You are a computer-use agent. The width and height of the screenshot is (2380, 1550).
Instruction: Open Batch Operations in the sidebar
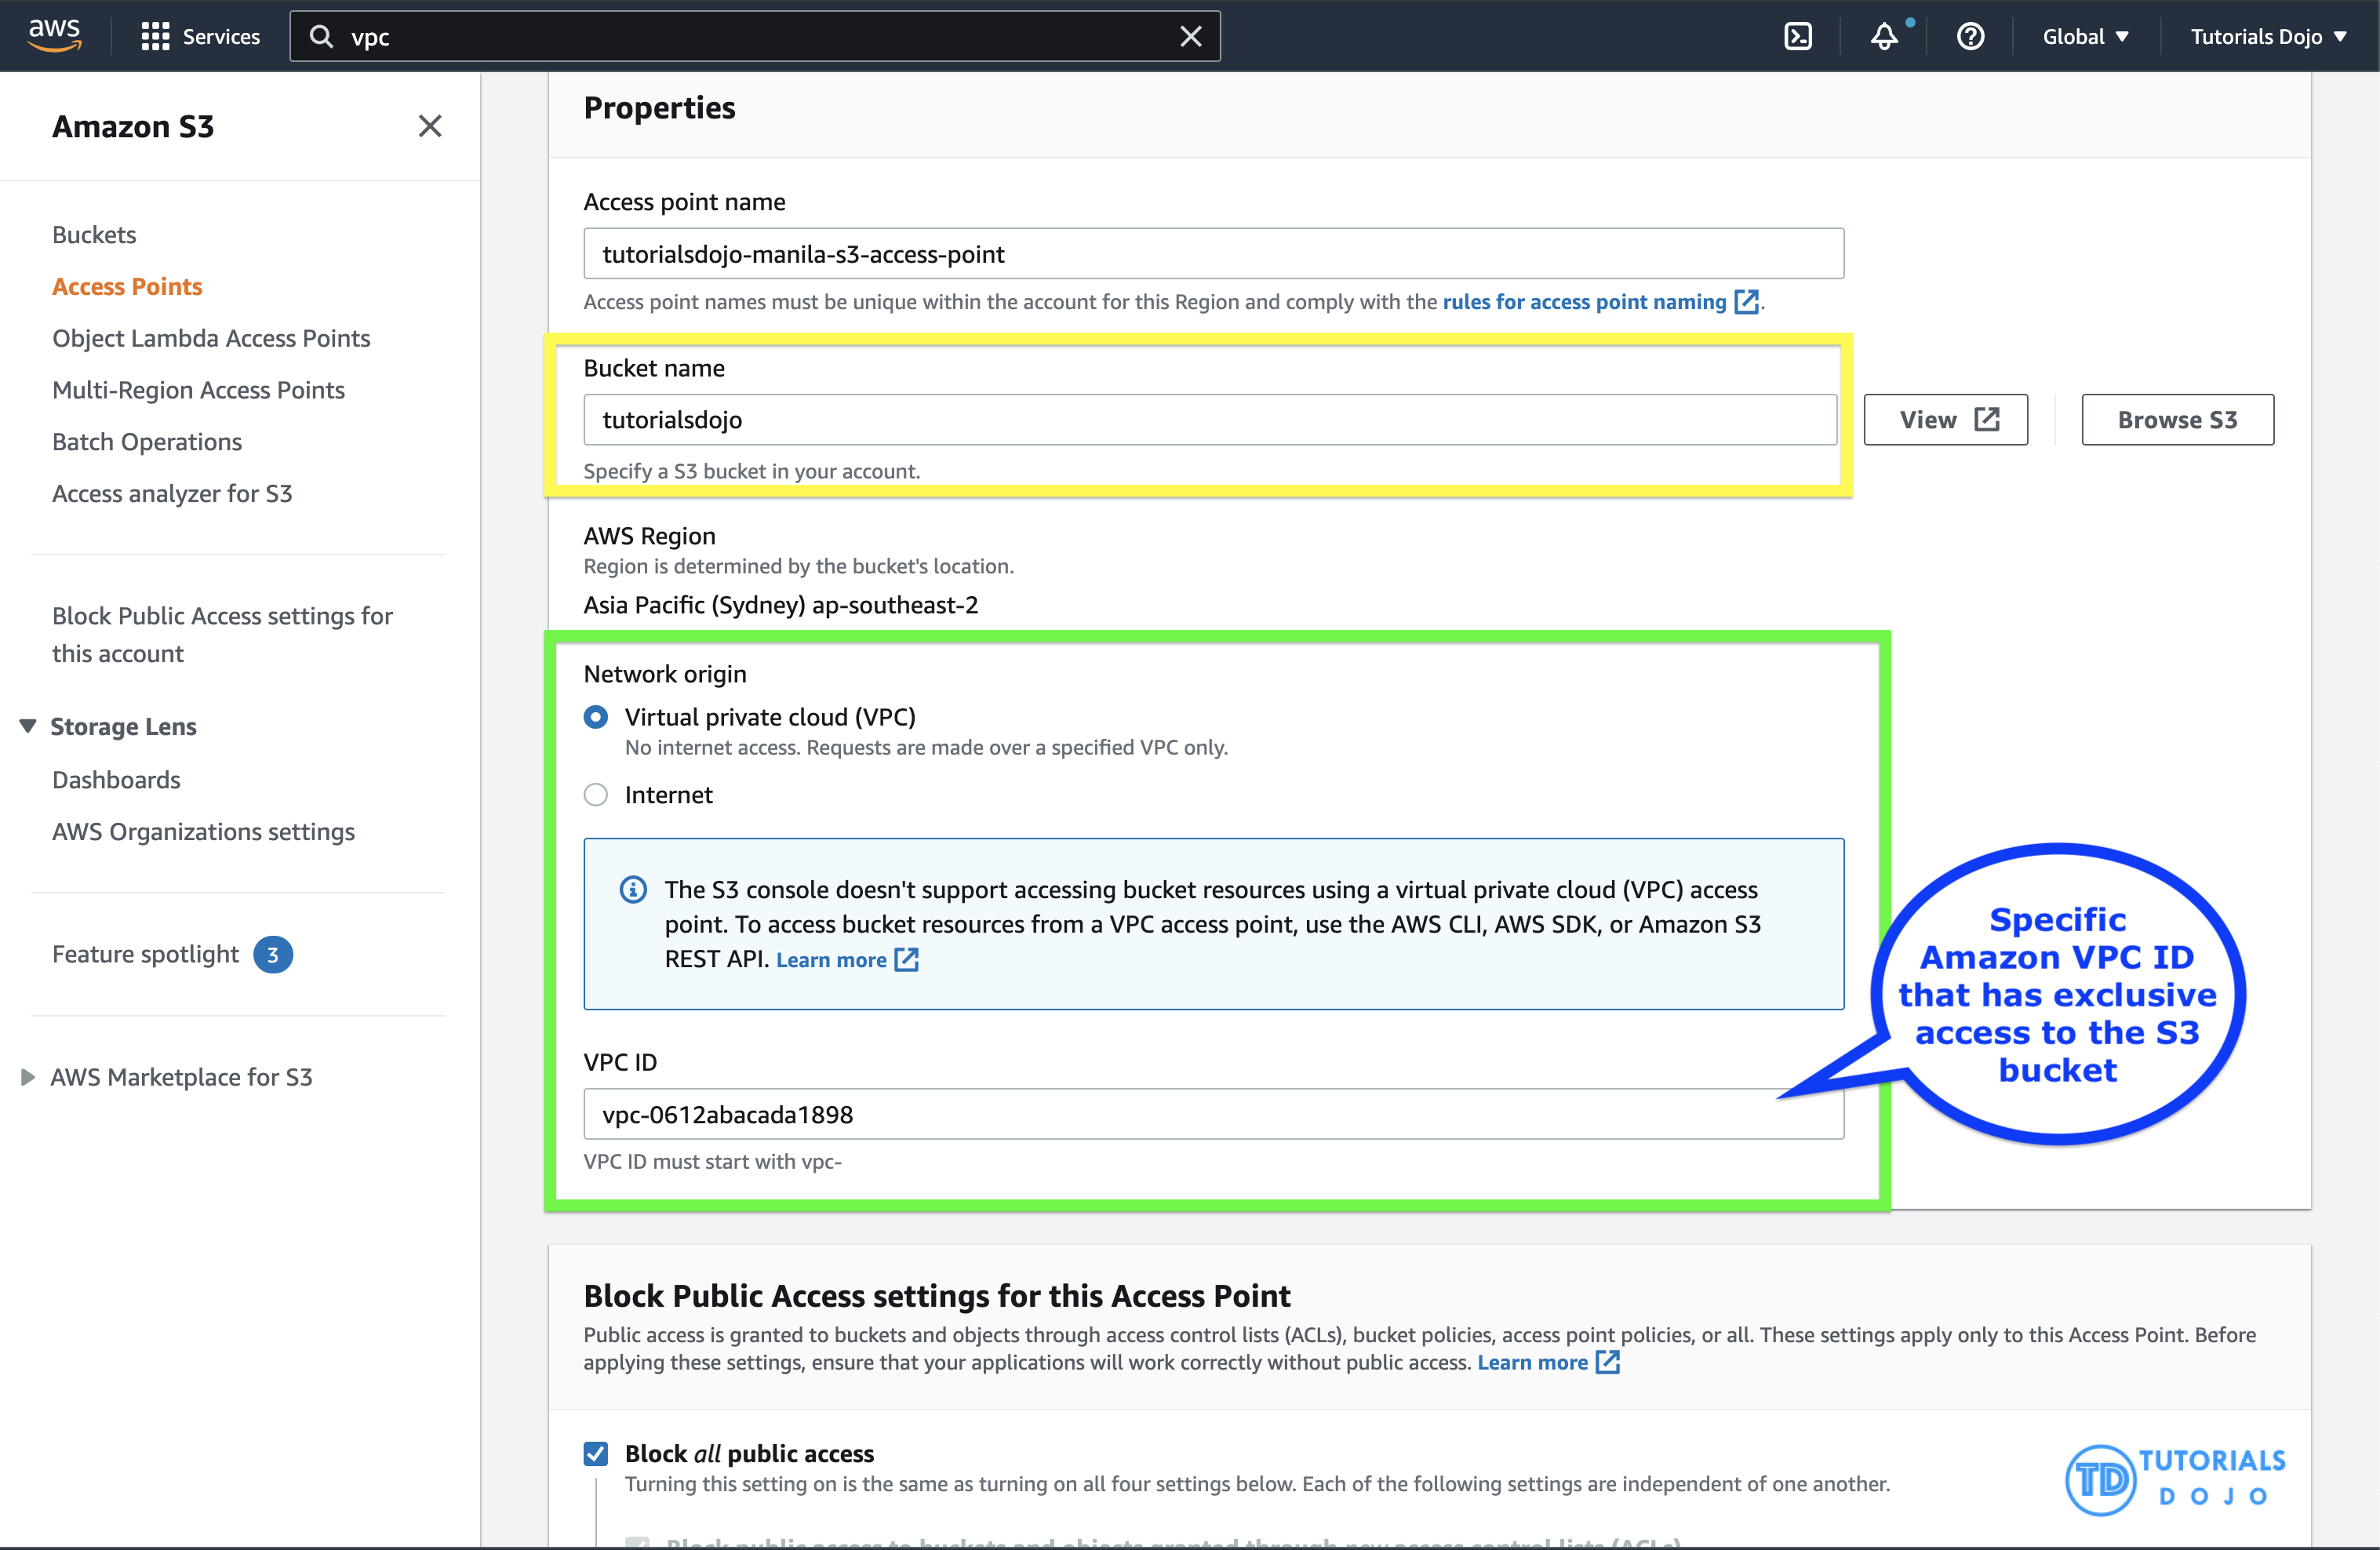[x=147, y=442]
